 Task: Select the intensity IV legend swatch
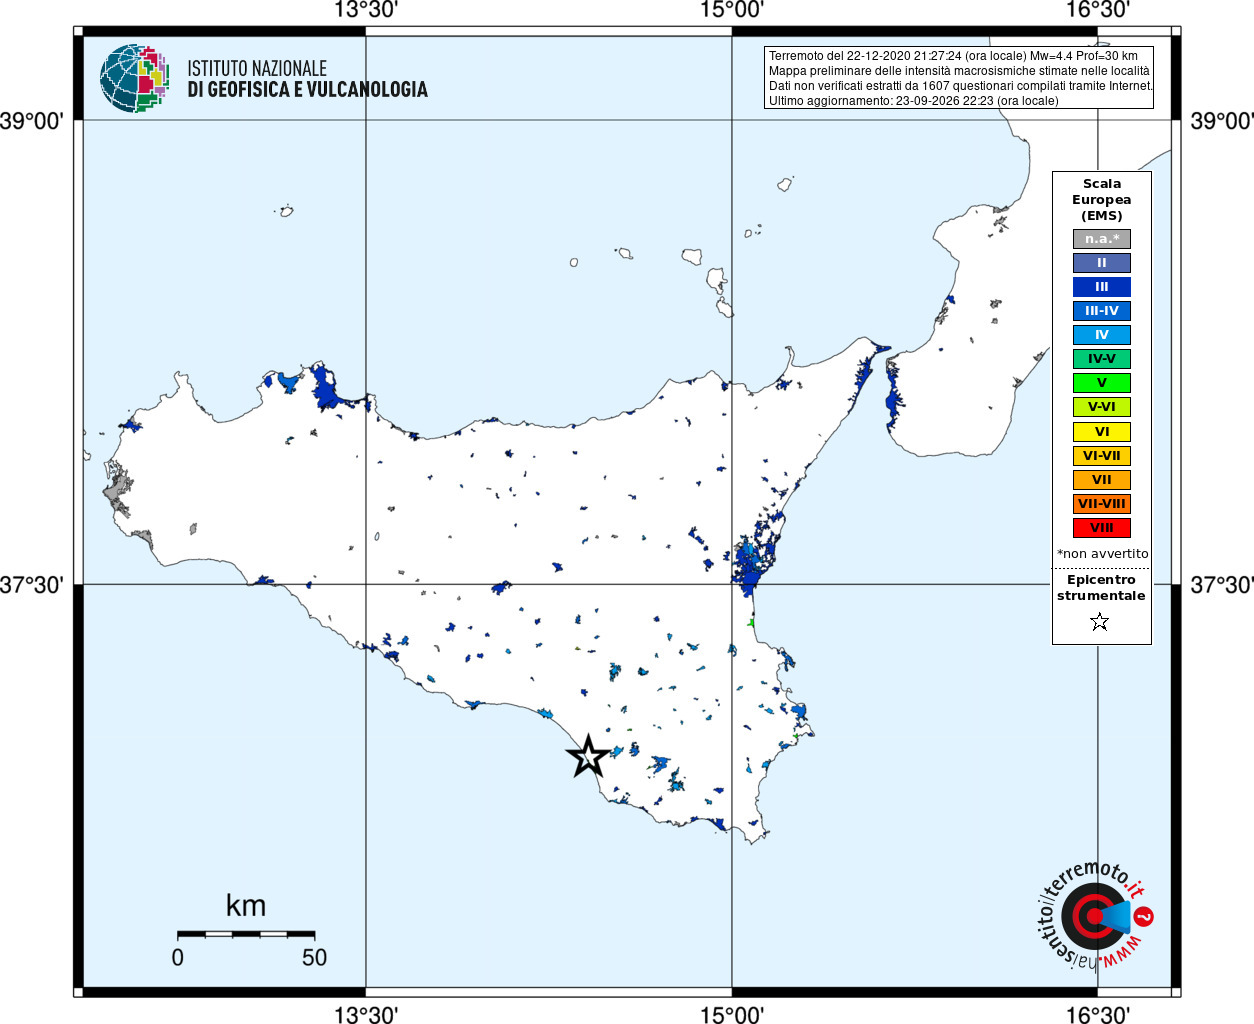pyautogui.click(x=1102, y=335)
